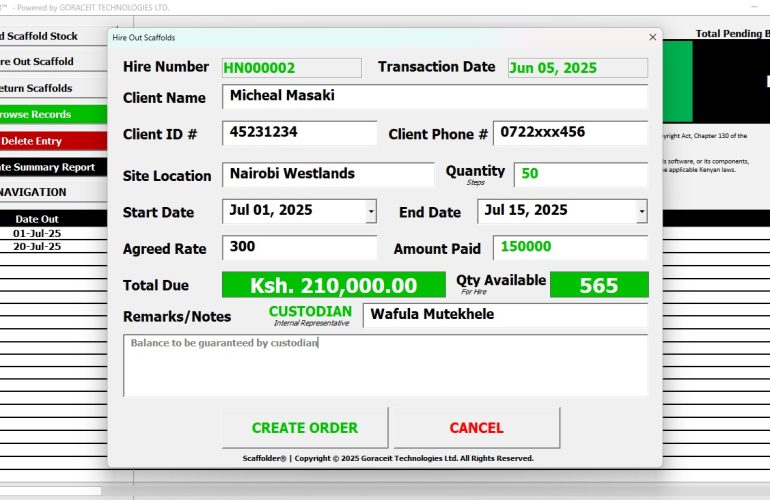Focus the Site Location text field
Image resolution: width=770 pixels, height=500 pixels.
(x=327, y=174)
